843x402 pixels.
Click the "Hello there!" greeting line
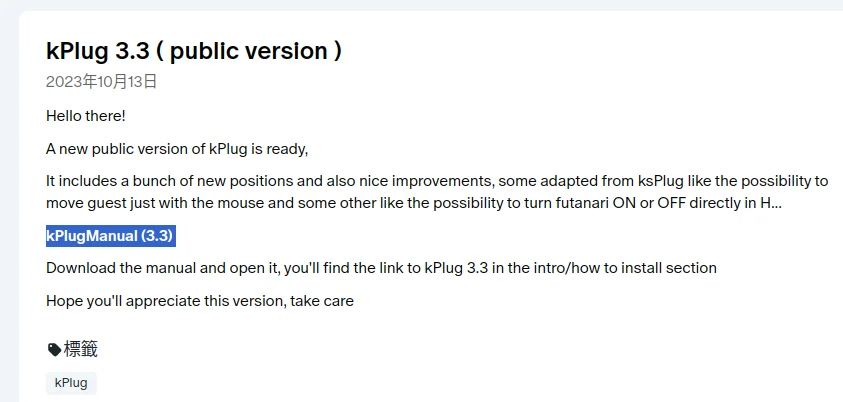[86, 116]
